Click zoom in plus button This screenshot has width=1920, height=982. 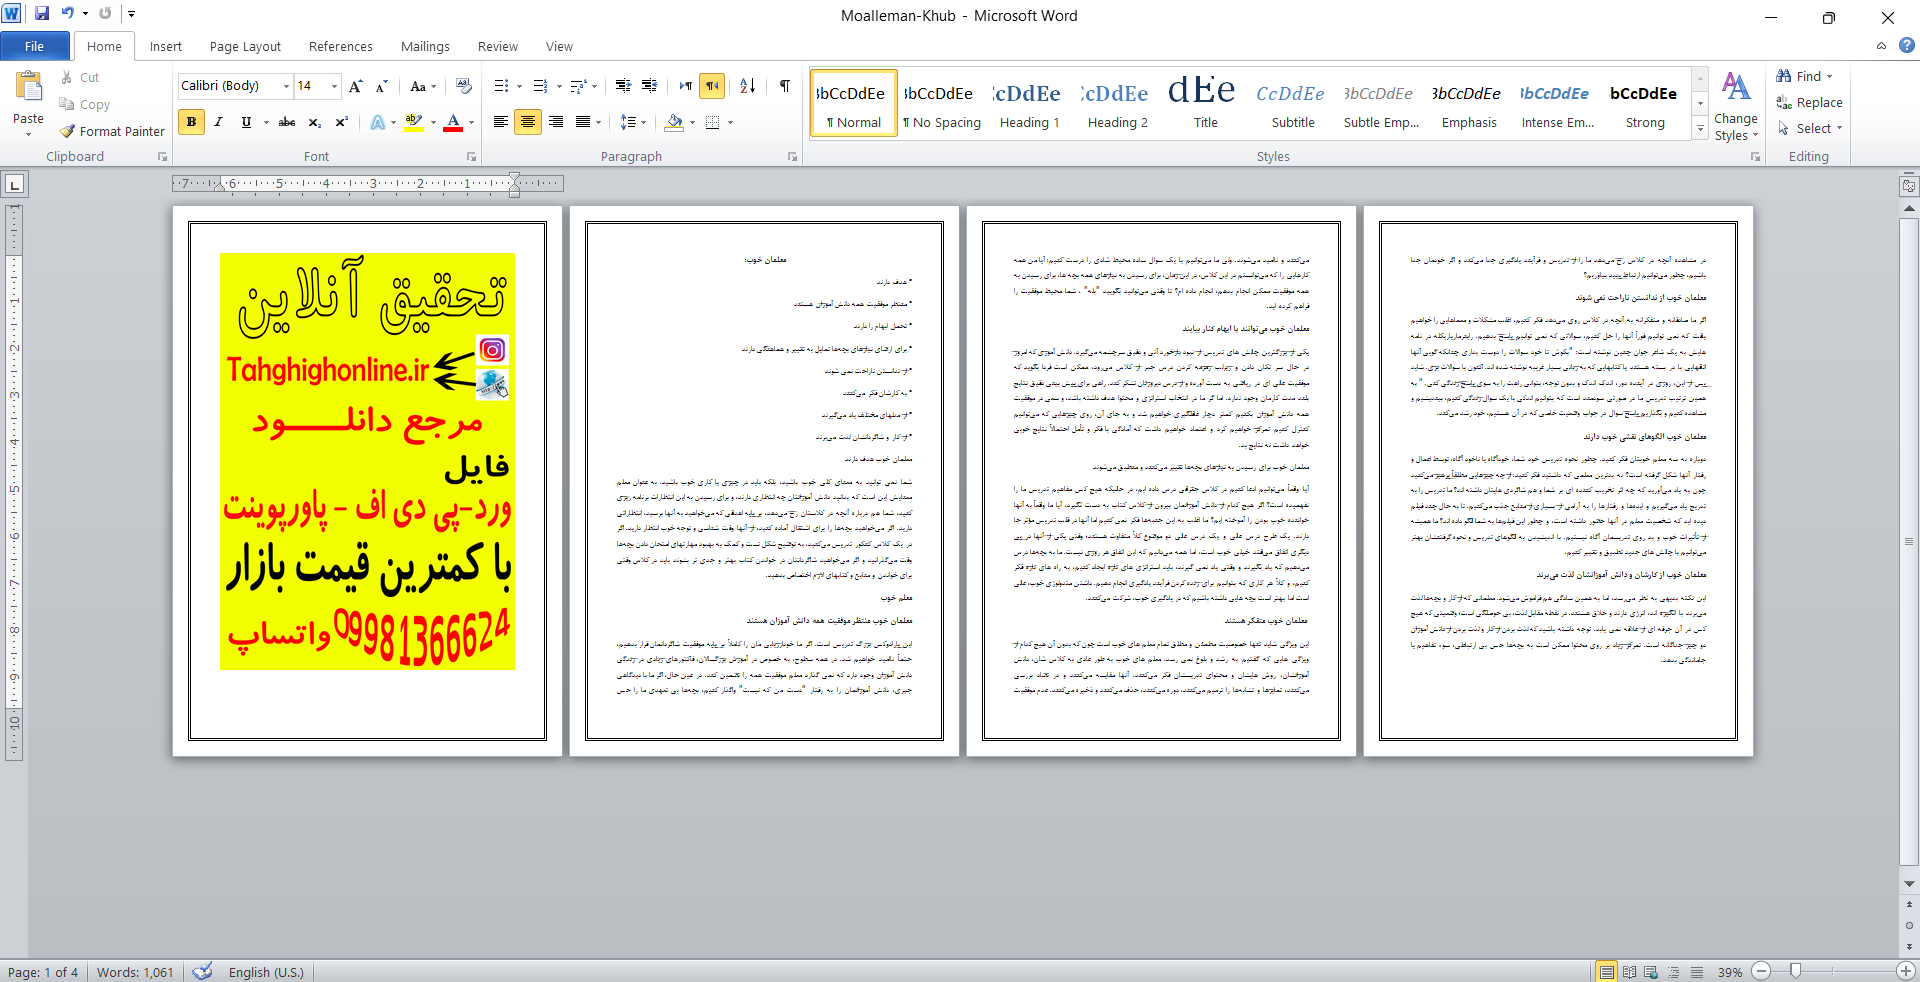click(x=1906, y=971)
